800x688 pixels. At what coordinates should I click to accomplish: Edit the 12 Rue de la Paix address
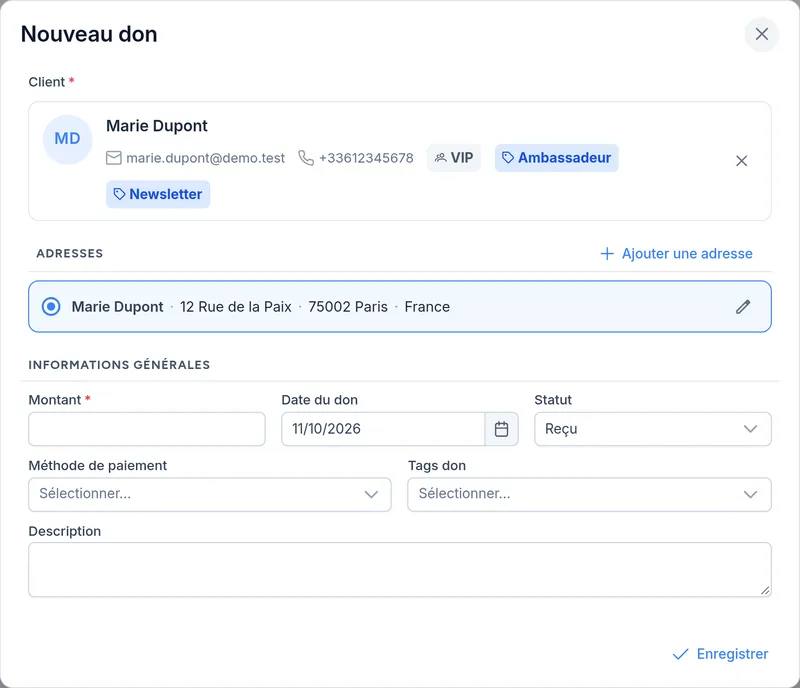tap(743, 307)
